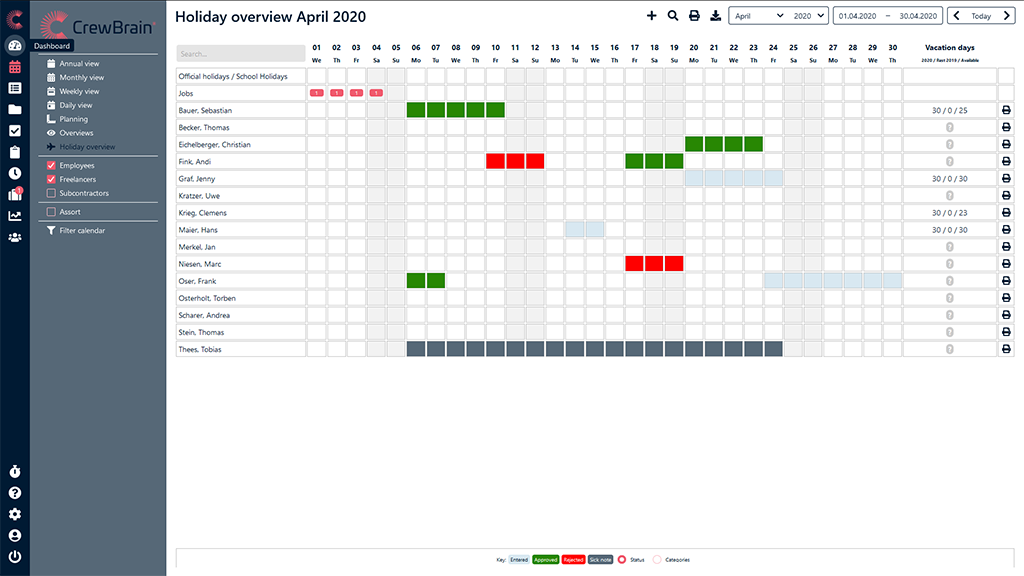Image resolution: width=1024 pixels, height=576 pixels.
Task: Enable the Subcontractors checkbox
Action: (x=52, y=193)
